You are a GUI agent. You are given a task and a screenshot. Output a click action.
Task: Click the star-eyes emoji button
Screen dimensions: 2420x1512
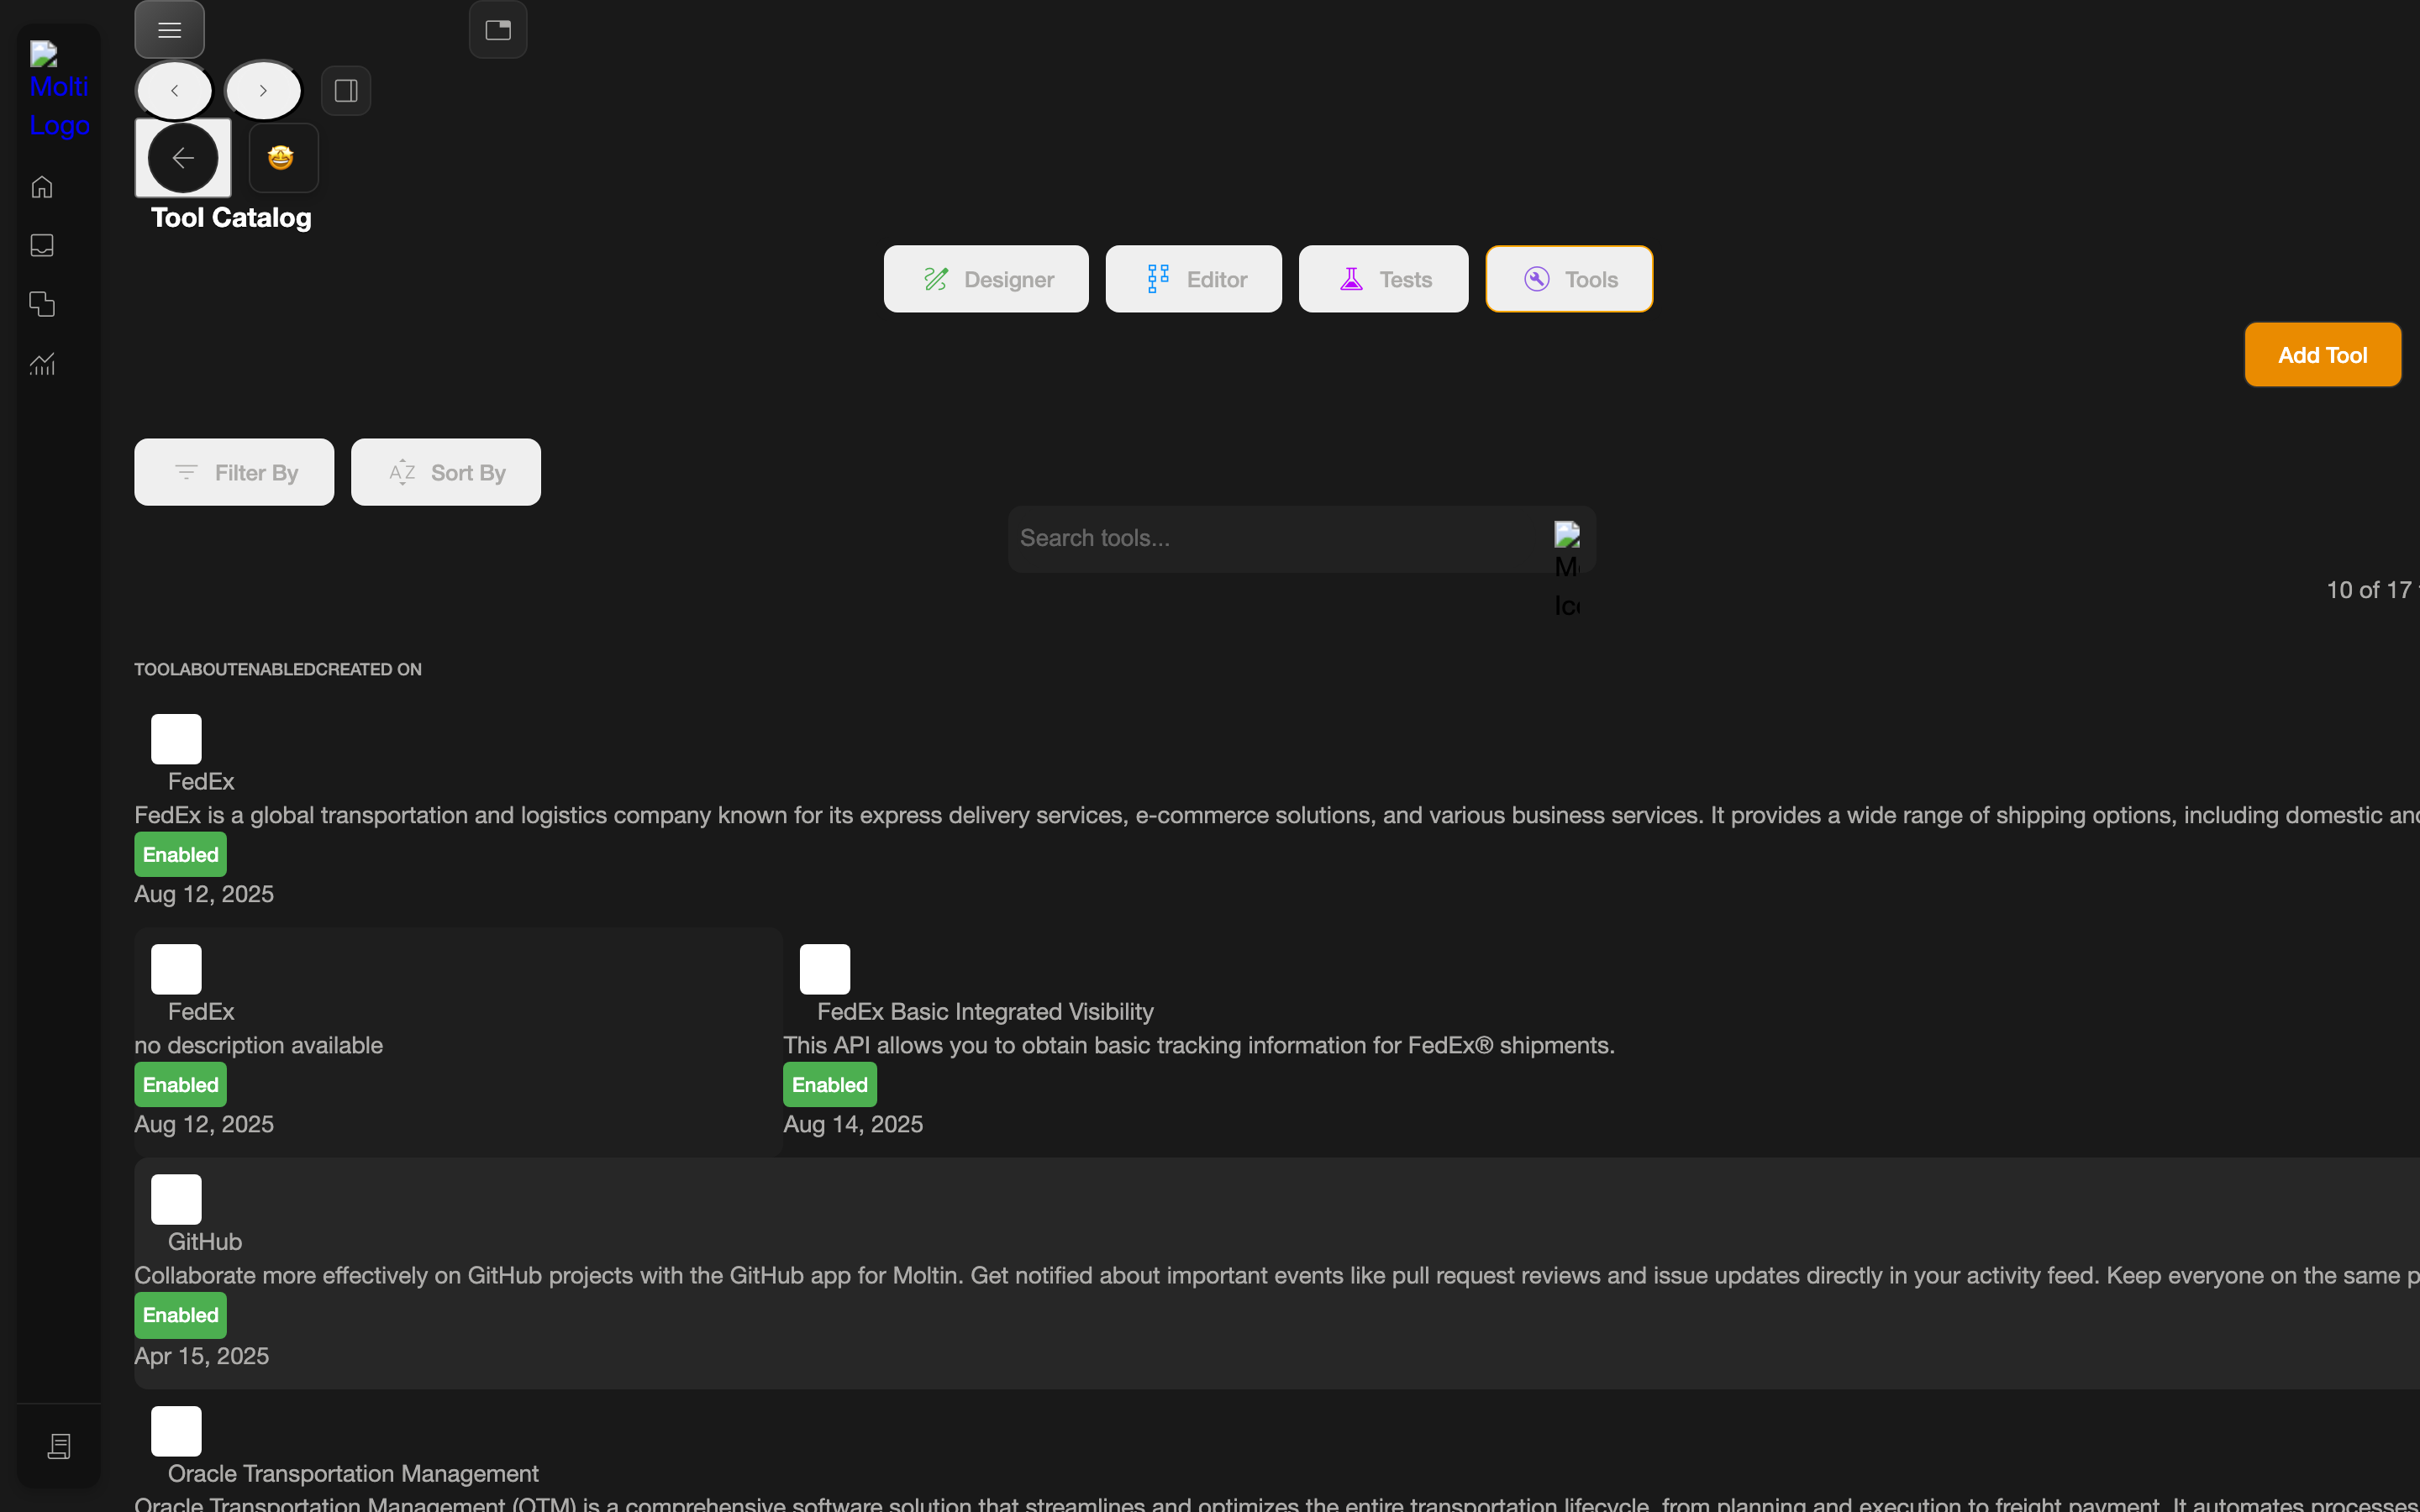(x=283, y=158)
